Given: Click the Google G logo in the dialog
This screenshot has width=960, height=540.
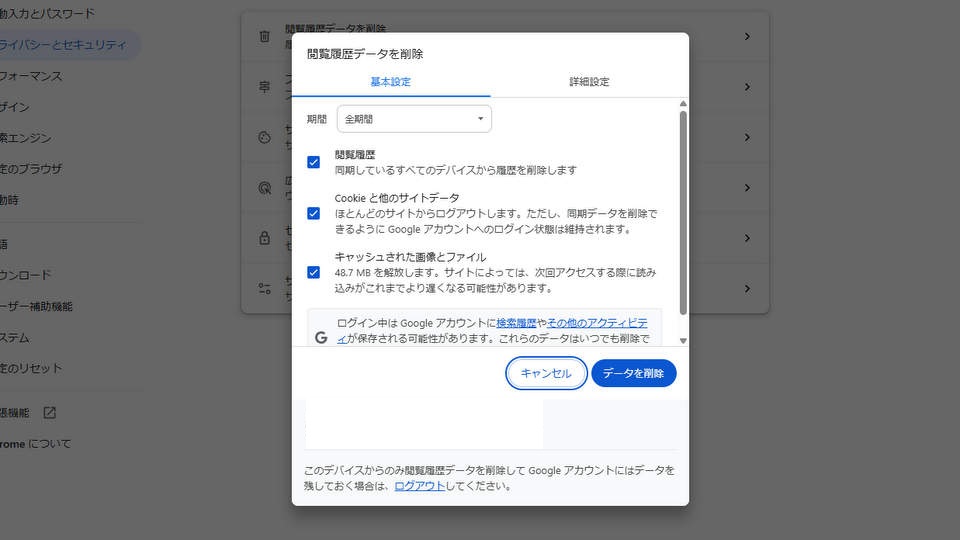Looking at the screenshot, I should click(321, 338).
